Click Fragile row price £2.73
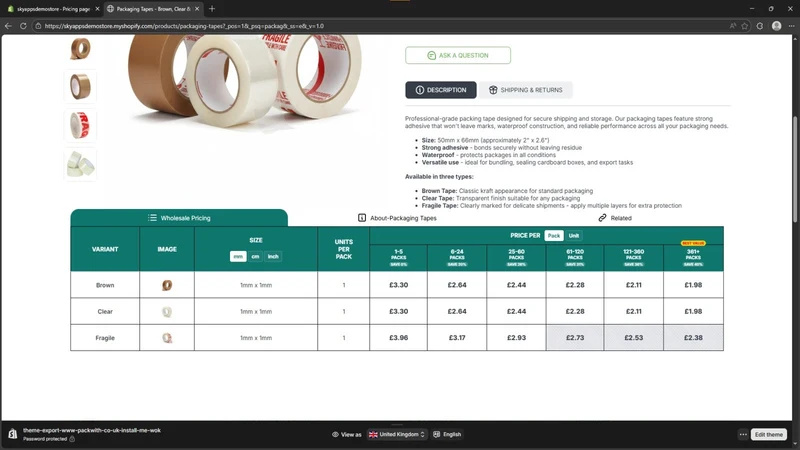This screenshot has width=800, height=450. (575, 338)
